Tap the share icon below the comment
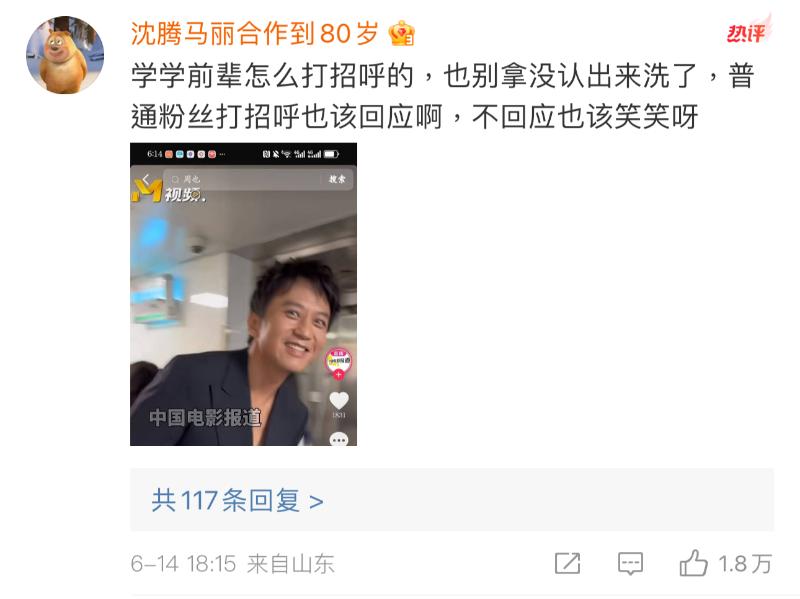The height and width of the screenshot is (599, 800). [567, 563]
